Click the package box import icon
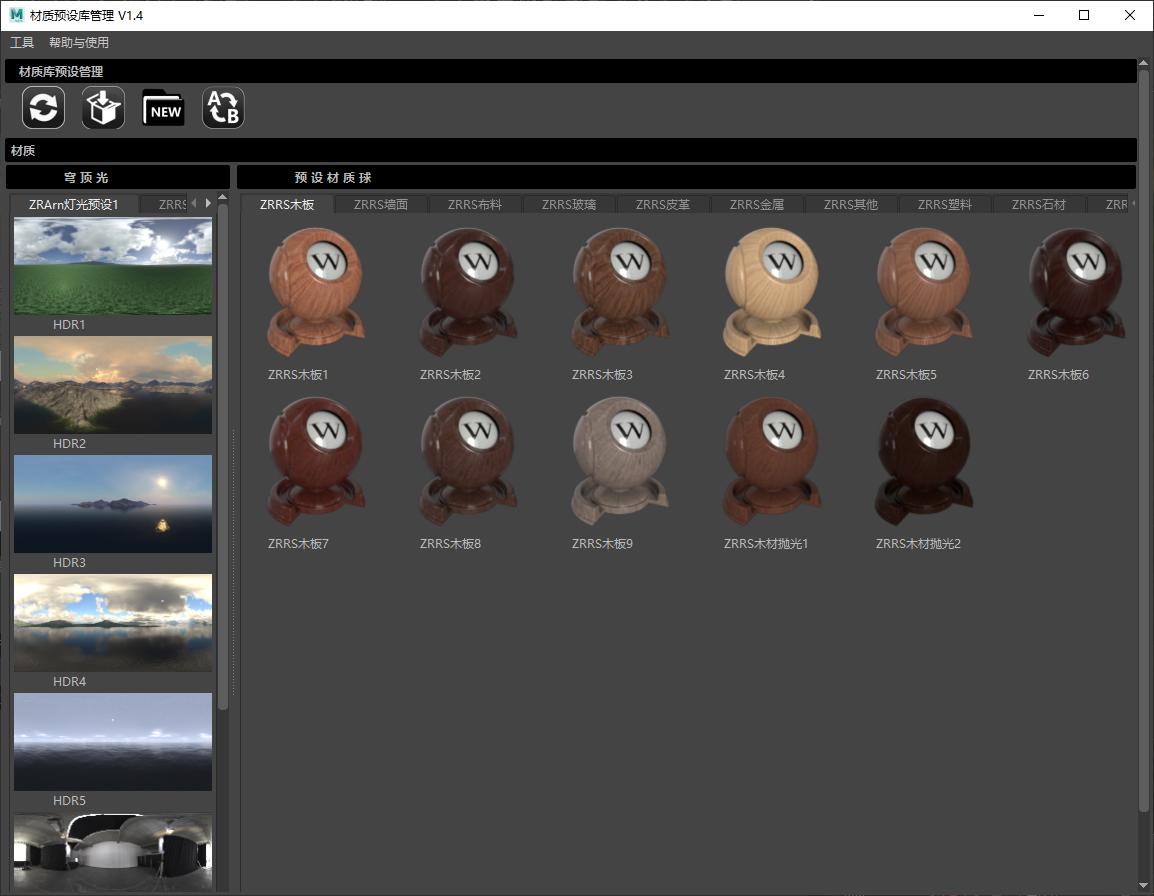 tap(103, 108)
